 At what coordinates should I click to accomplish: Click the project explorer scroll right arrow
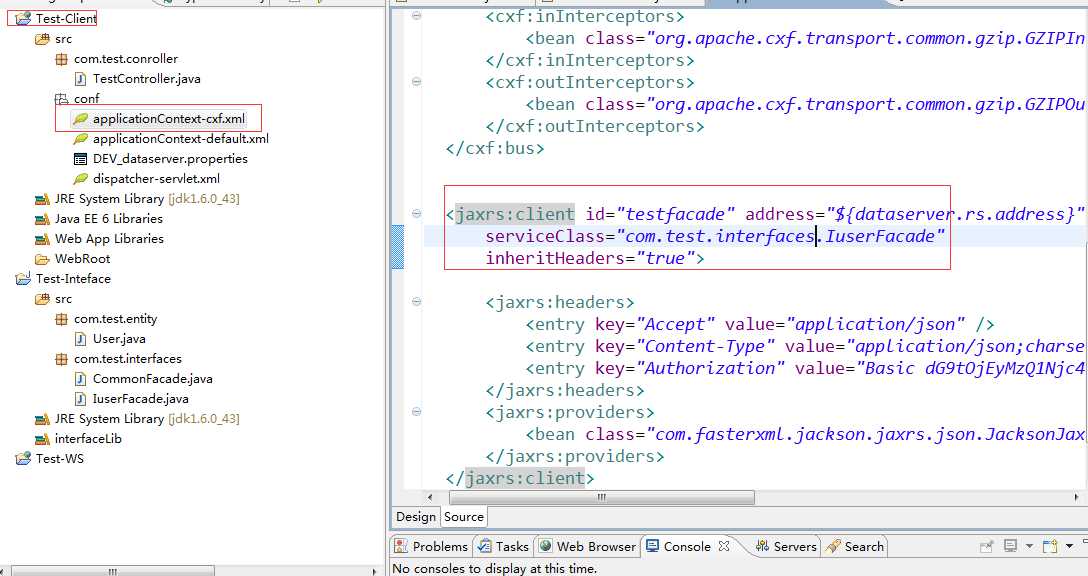tap(374, 571)
